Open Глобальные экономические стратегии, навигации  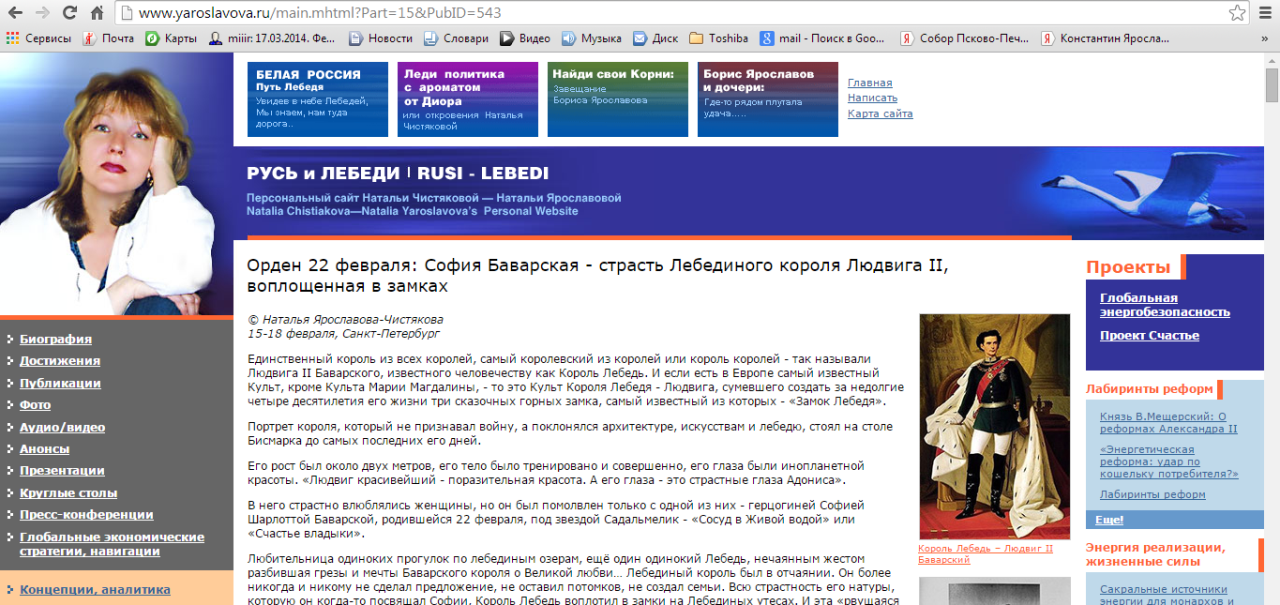pyautogui.click(x=112, y=544)
